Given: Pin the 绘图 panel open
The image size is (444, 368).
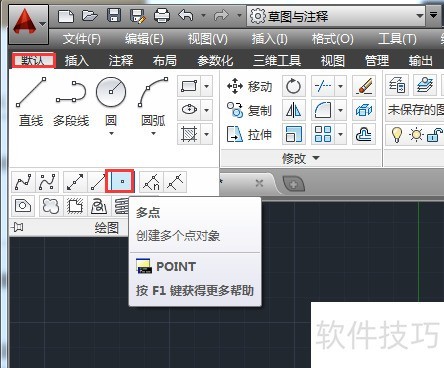Looking at the screenshot, I should click(x=17, y=227).
